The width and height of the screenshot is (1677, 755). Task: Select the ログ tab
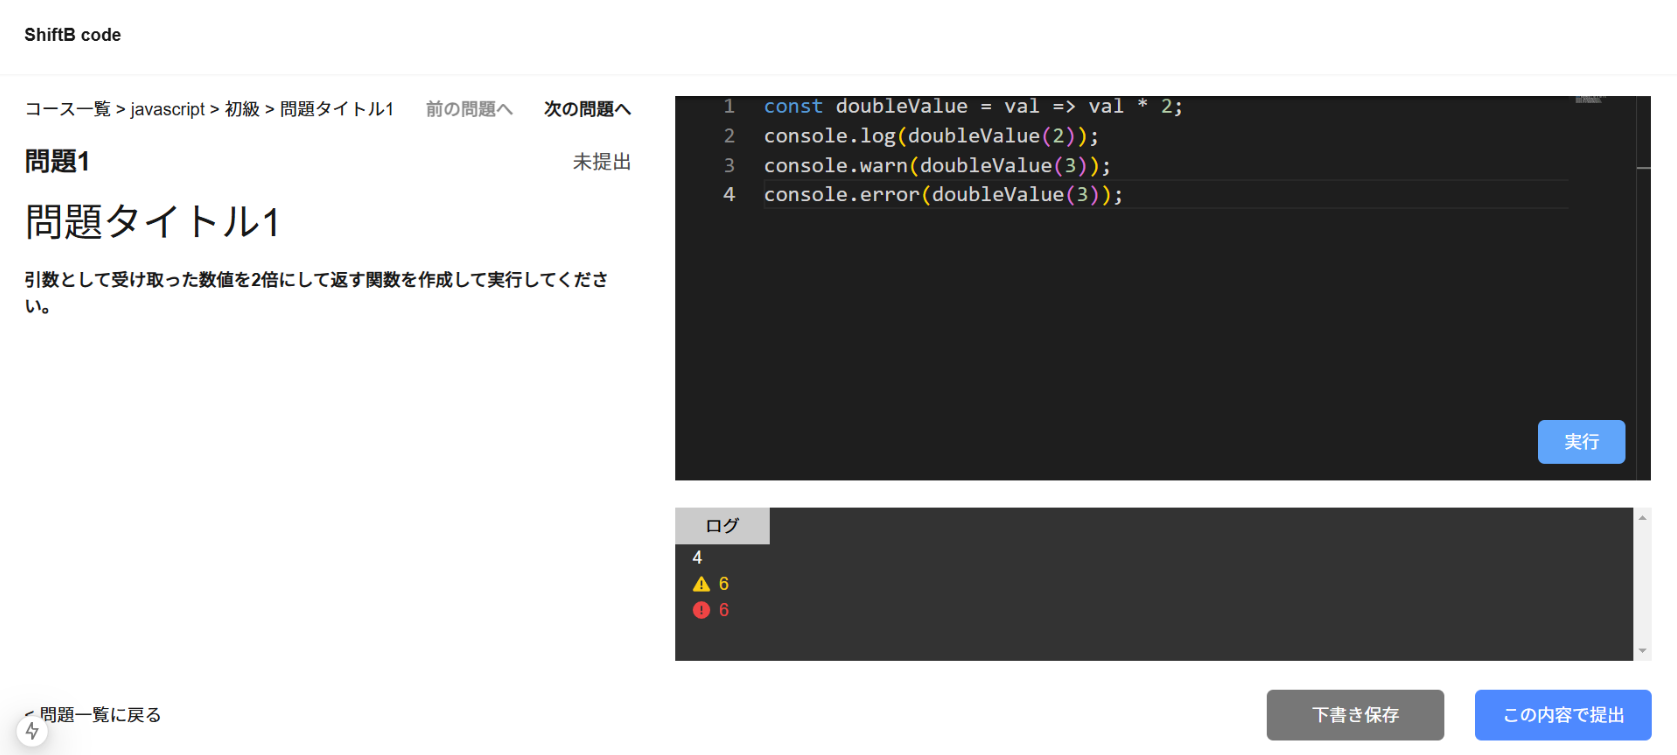(x=722, y=526)
